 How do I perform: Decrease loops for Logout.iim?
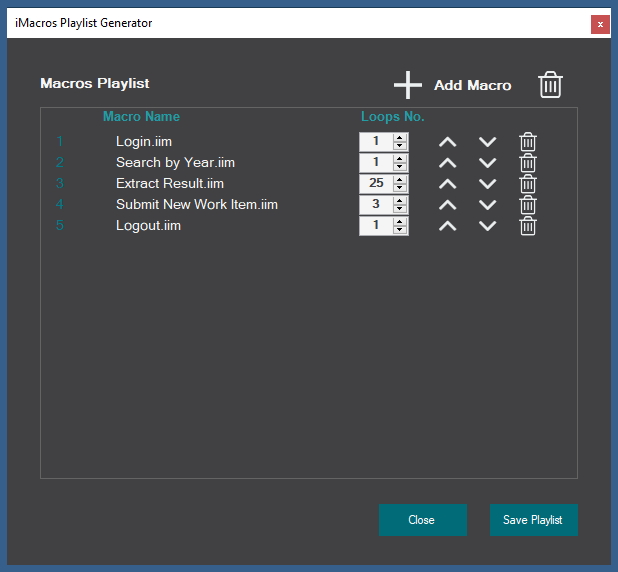pos(400,229)
